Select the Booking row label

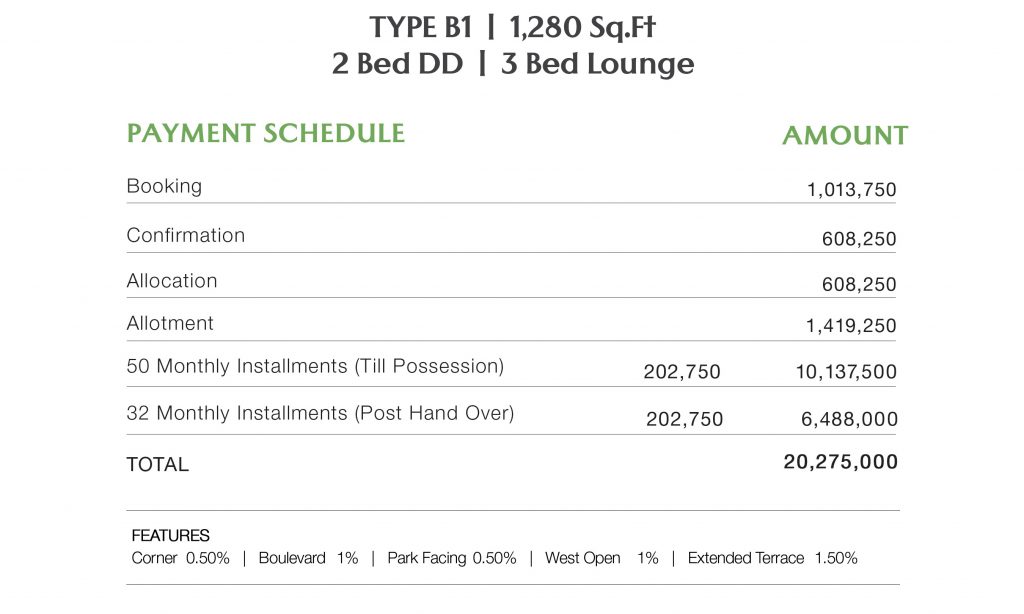164,186
